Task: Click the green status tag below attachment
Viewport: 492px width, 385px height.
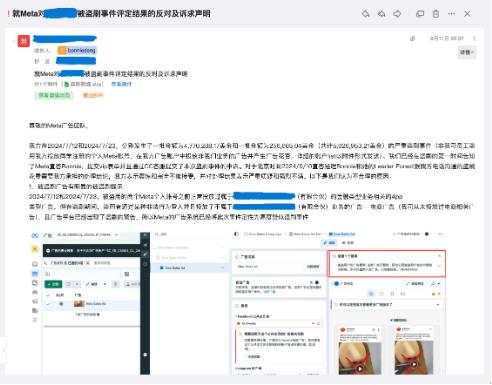Action: (54, 95)
